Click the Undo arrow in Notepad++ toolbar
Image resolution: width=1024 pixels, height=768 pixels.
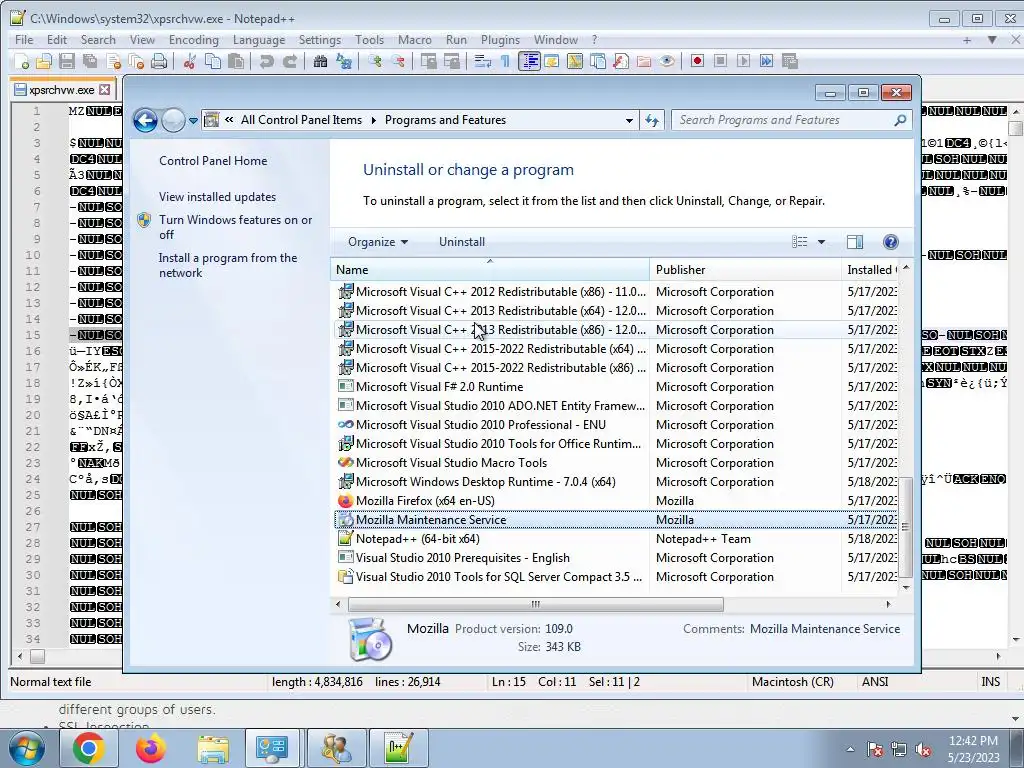click(x=266, y=61)
